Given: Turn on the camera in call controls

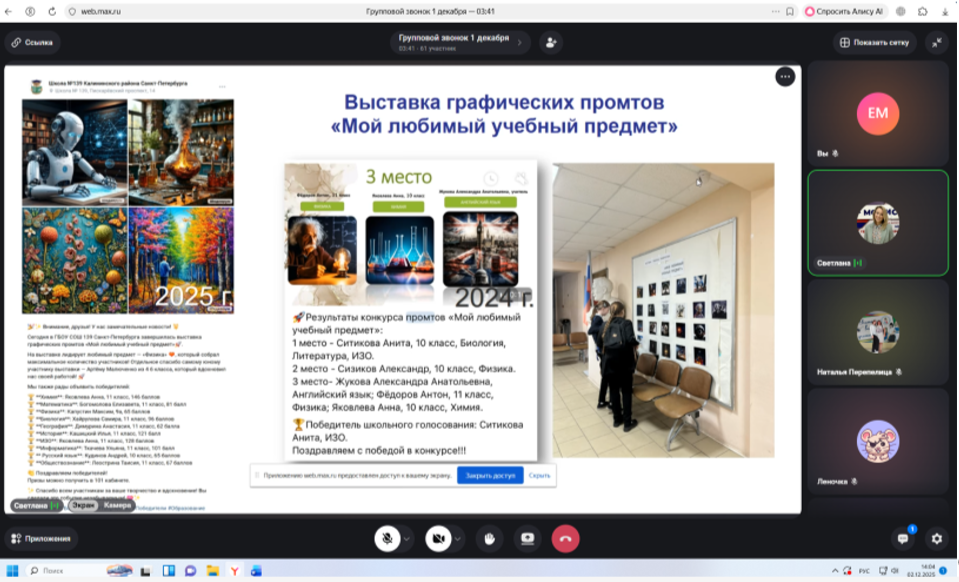Looking at the screenshot, I should tap(438, 539).
